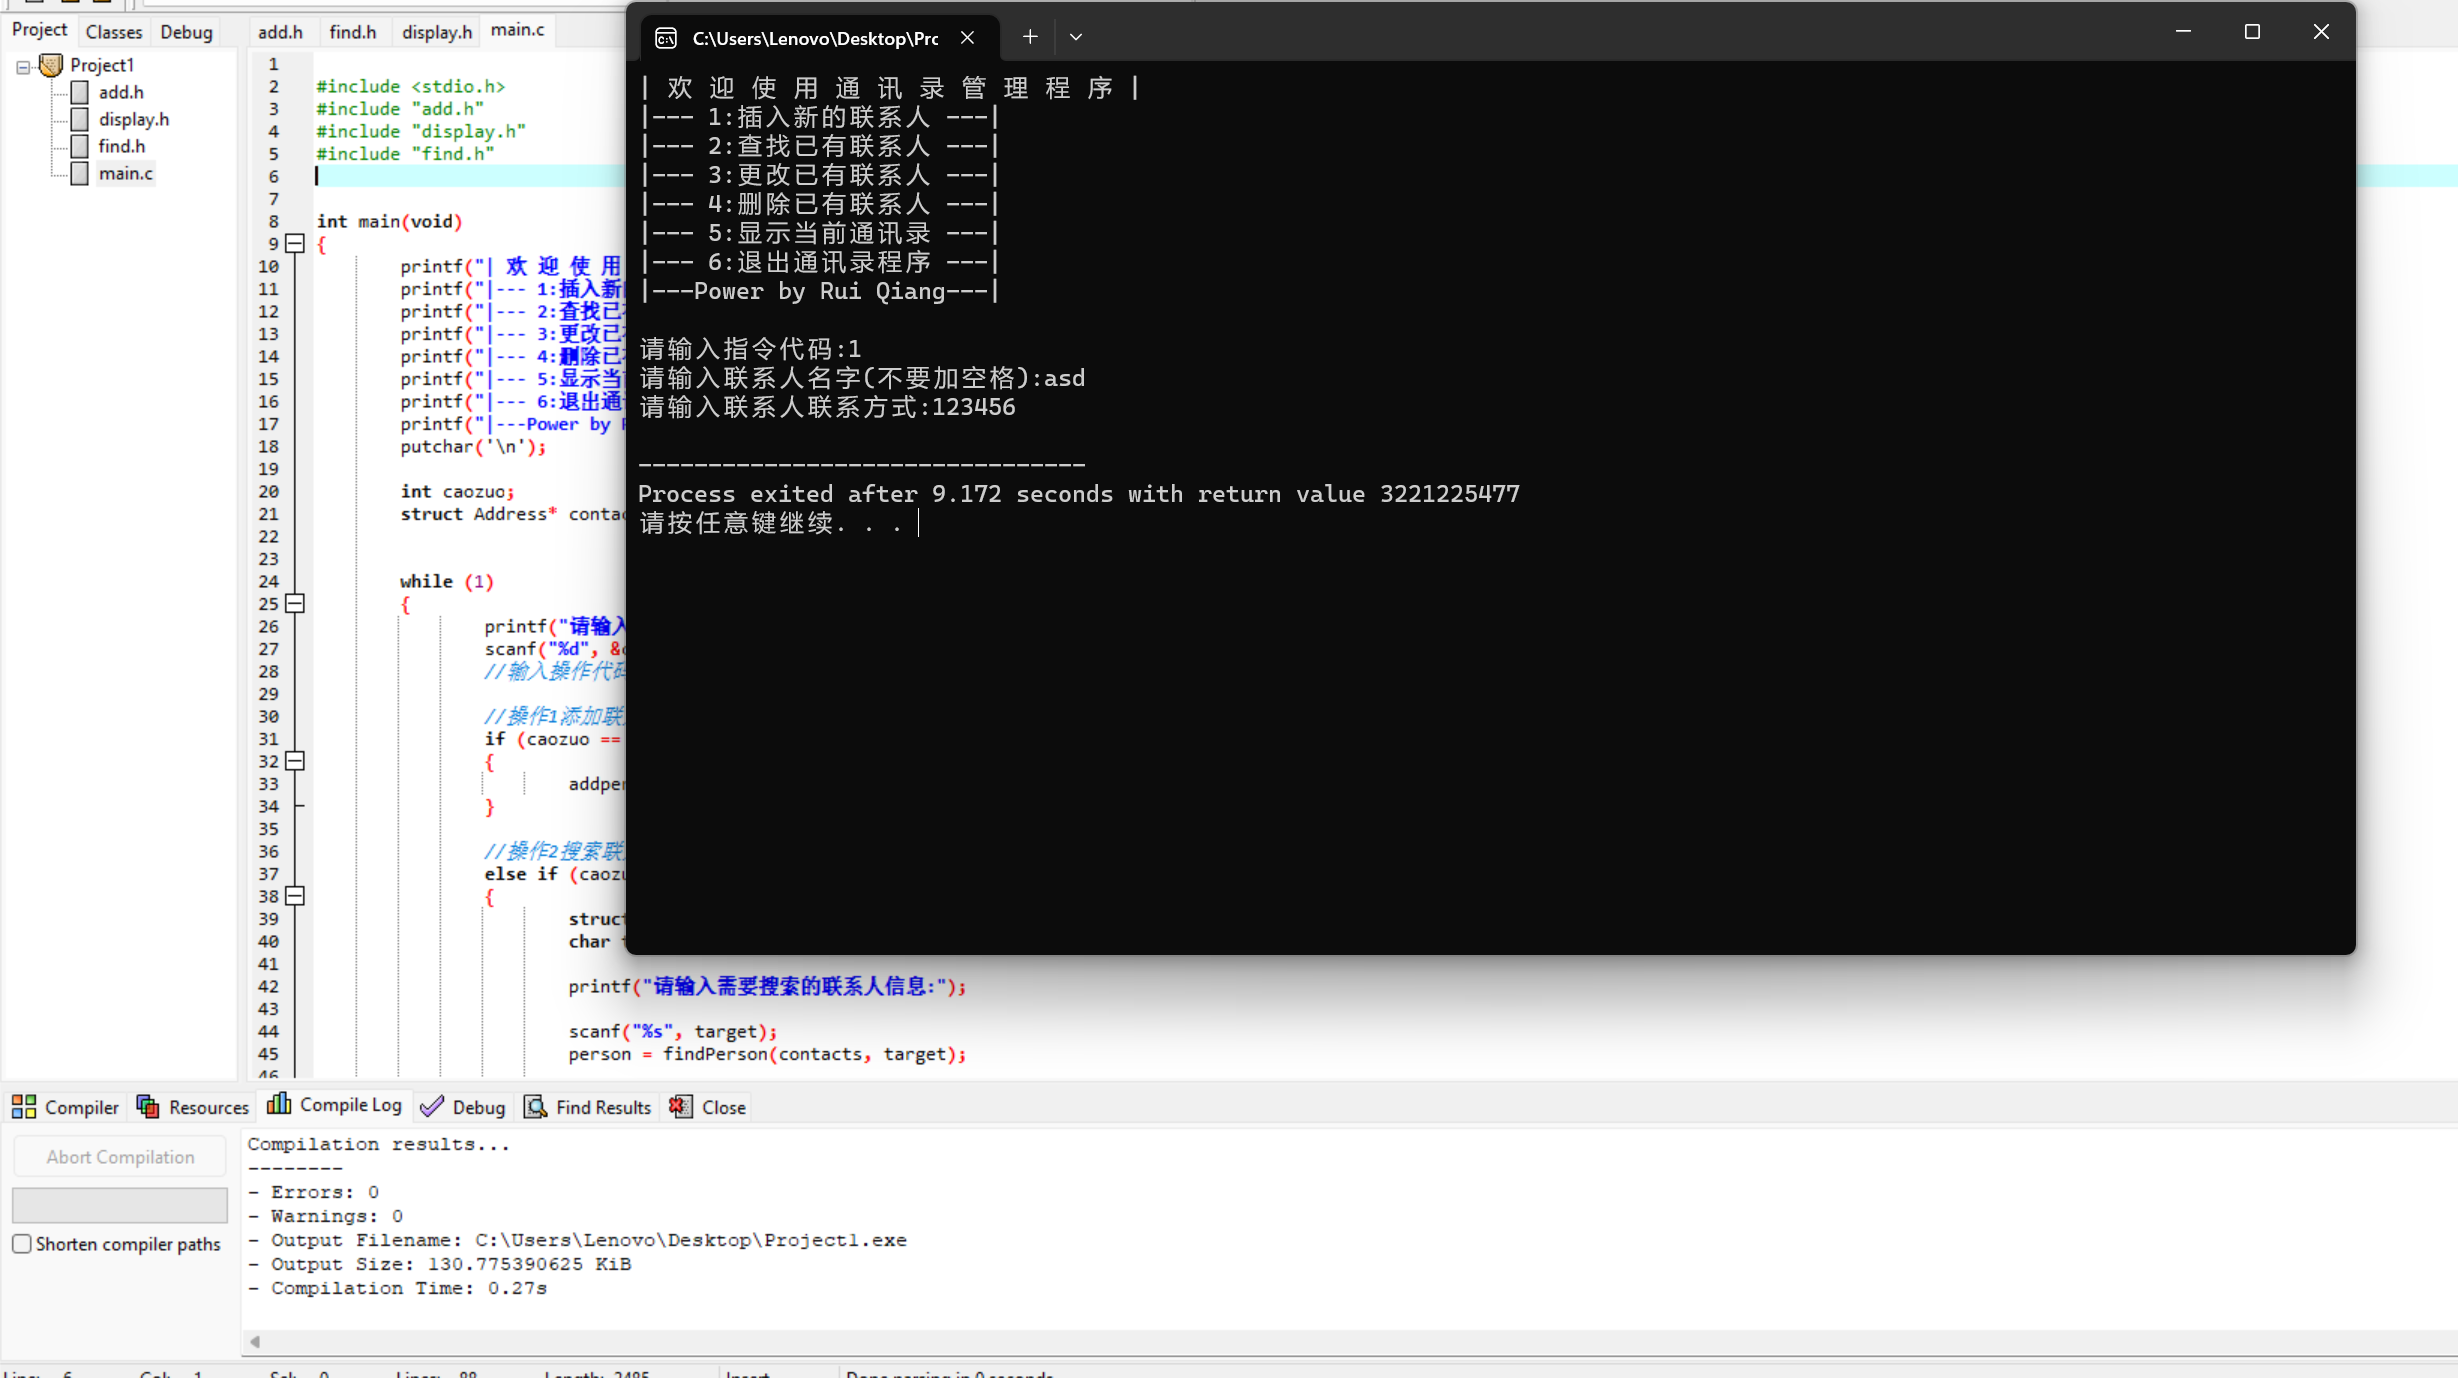
Task: Open the display.h editor tab
Action: coord(437,32)
